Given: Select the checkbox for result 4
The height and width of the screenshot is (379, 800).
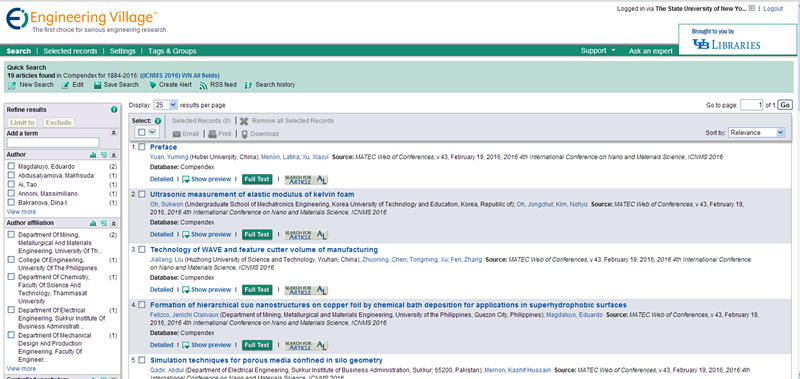Looking at the screenshot, I should (142, 305).
